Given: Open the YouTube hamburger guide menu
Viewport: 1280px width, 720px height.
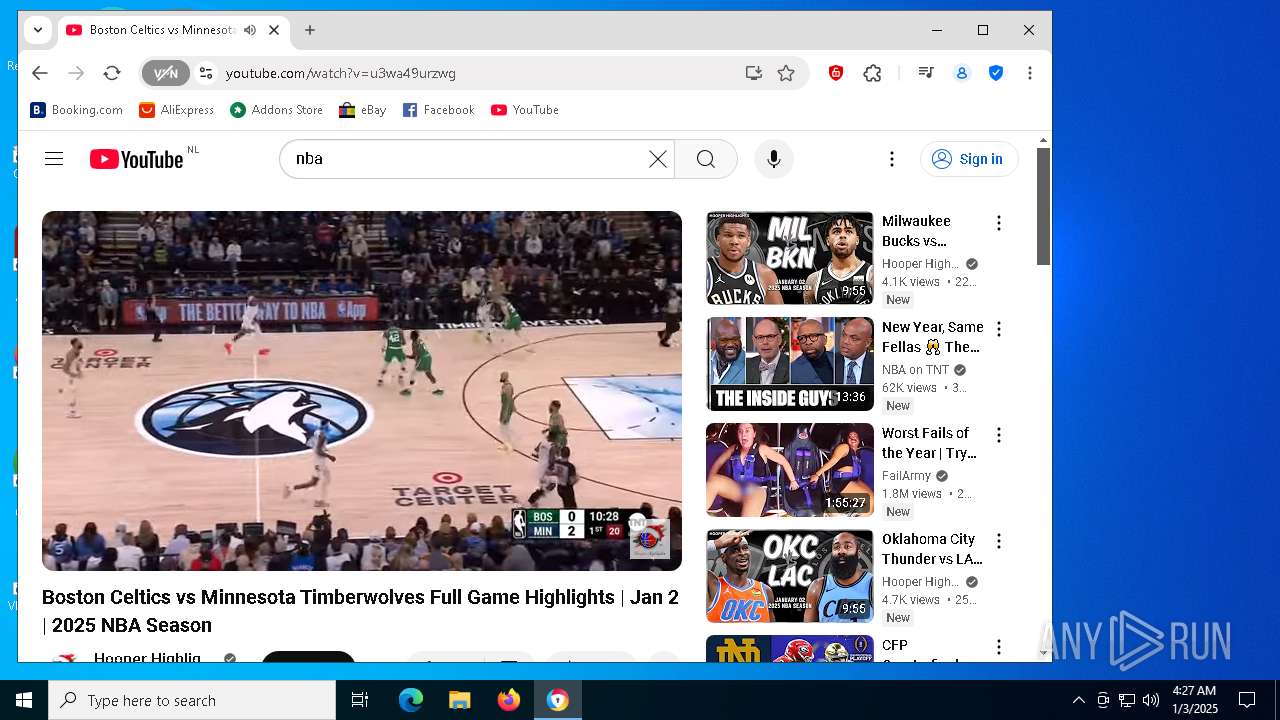Looking at the screenshot, I should (54, 159).
